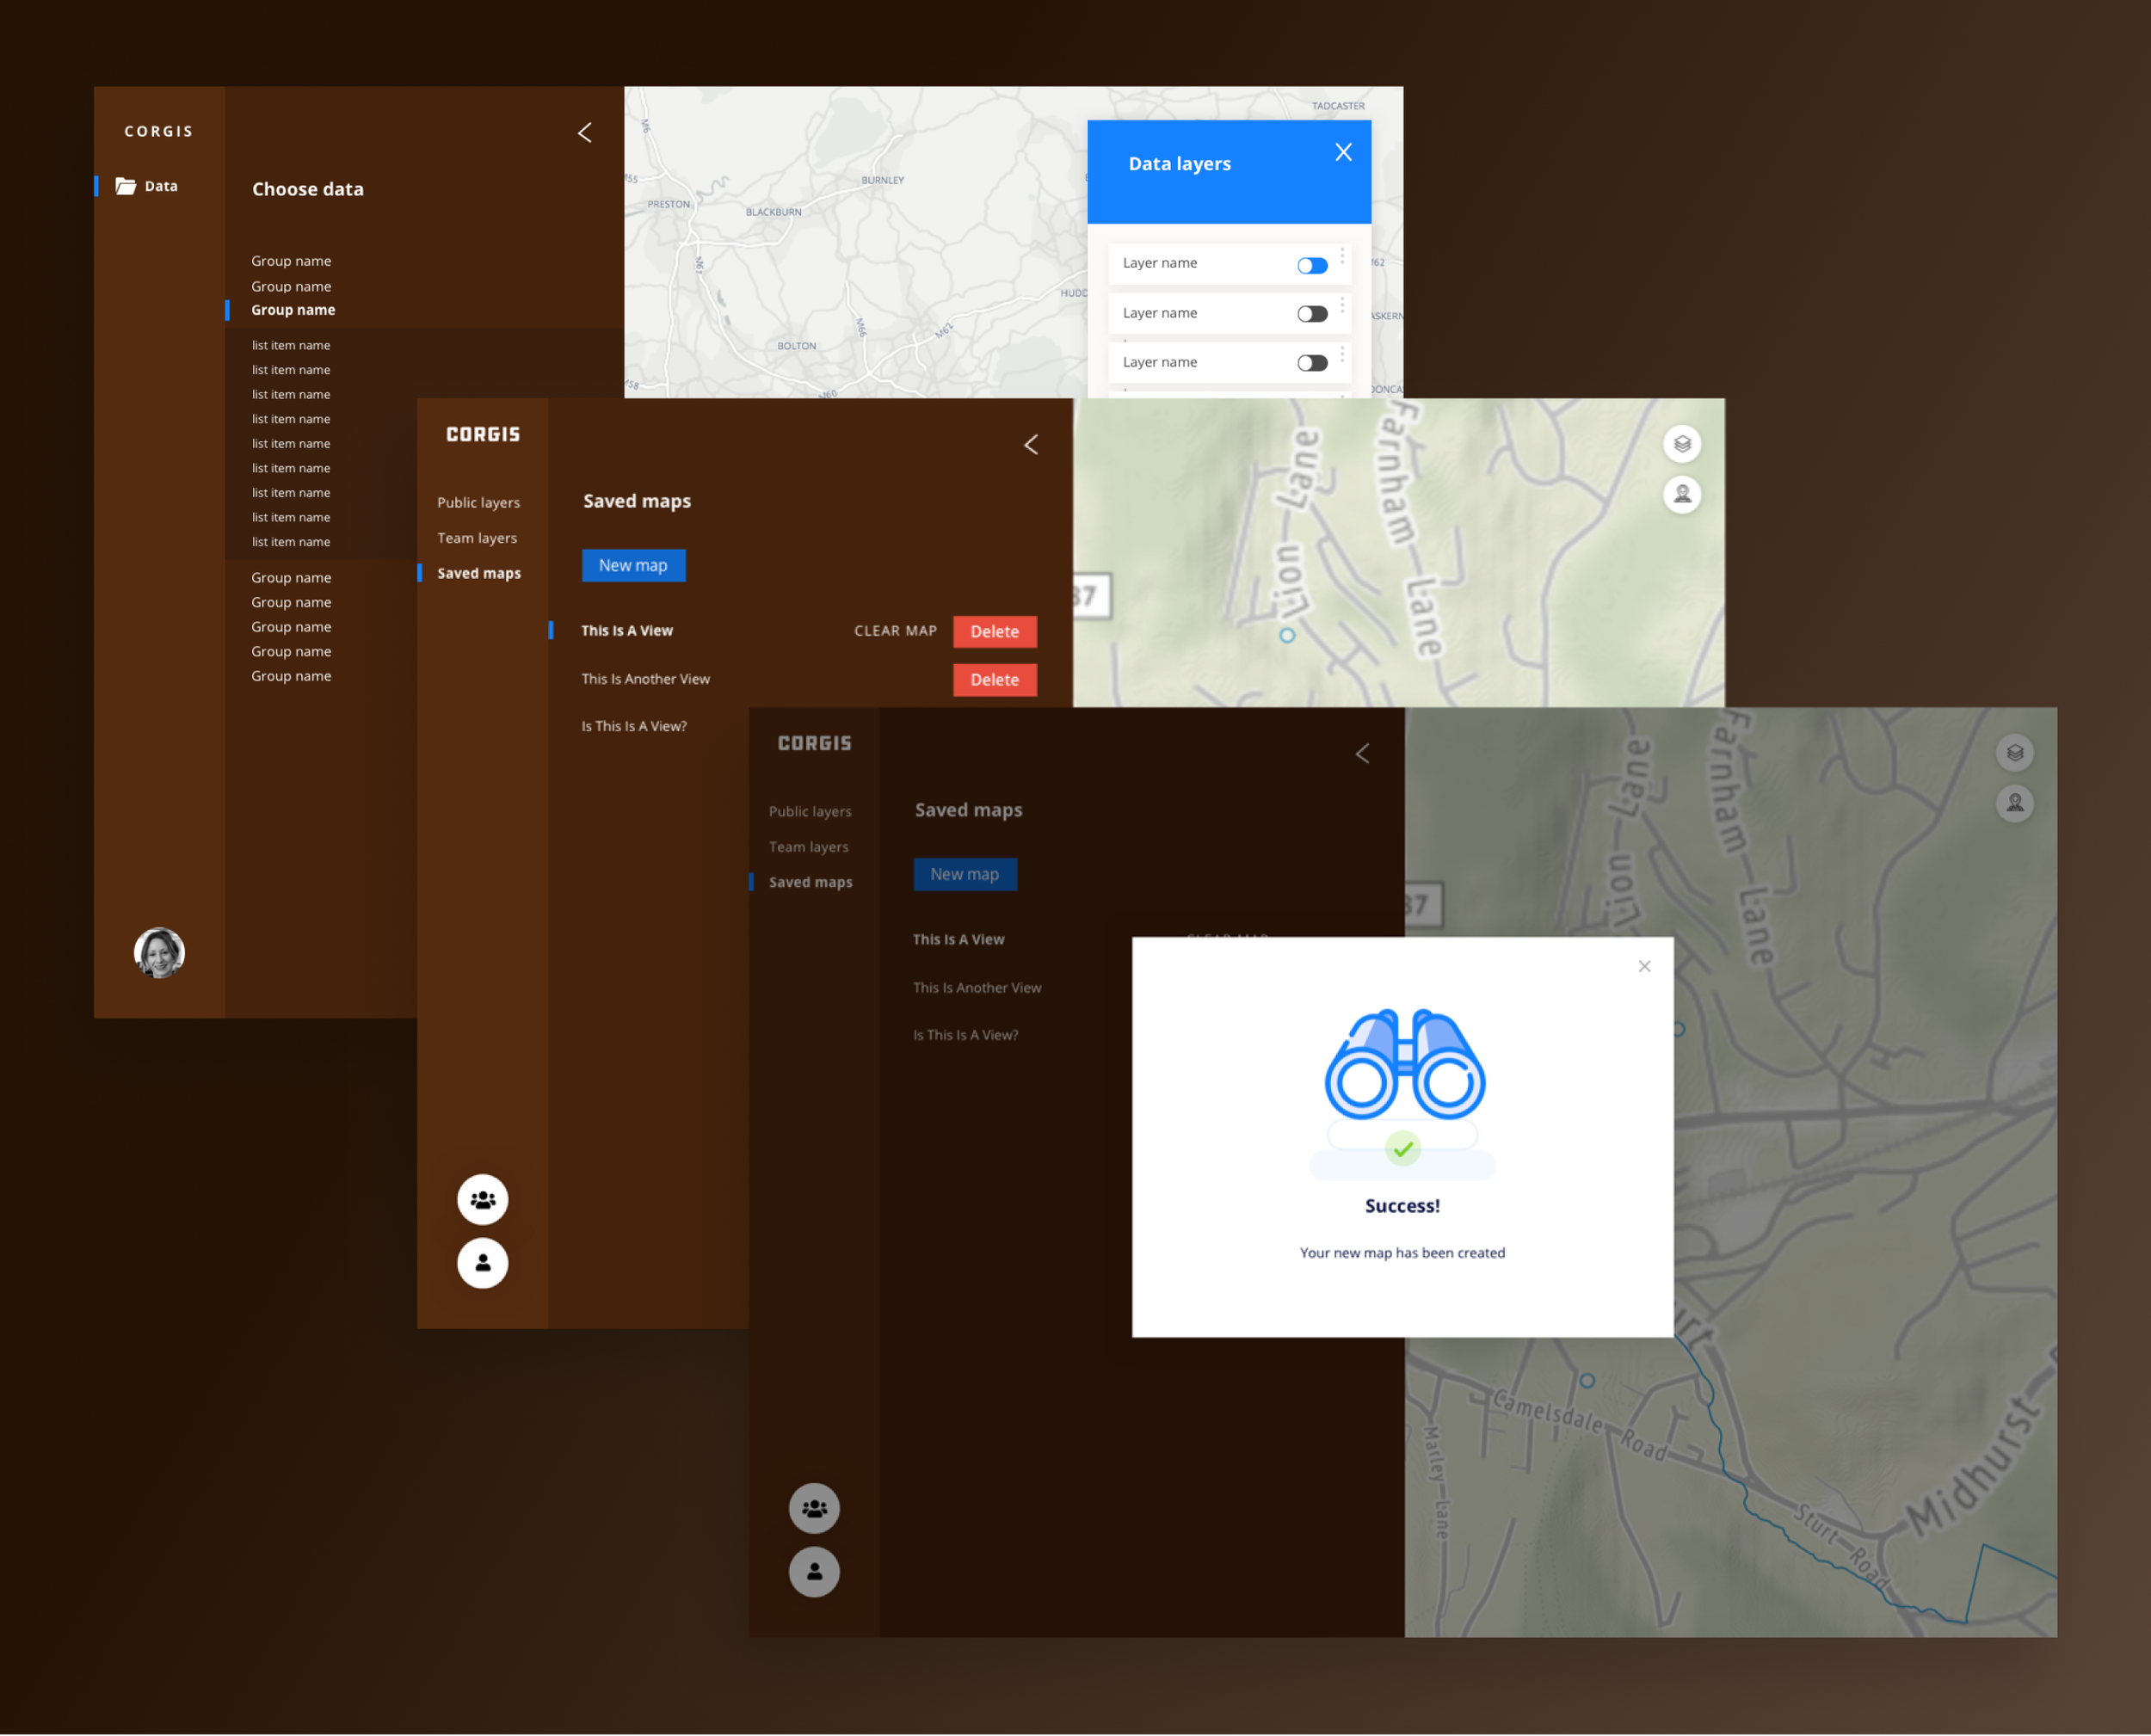Open team group icon in middle sidebar
Viewport: 2151px width, 1736px height.
(483, 1199)
